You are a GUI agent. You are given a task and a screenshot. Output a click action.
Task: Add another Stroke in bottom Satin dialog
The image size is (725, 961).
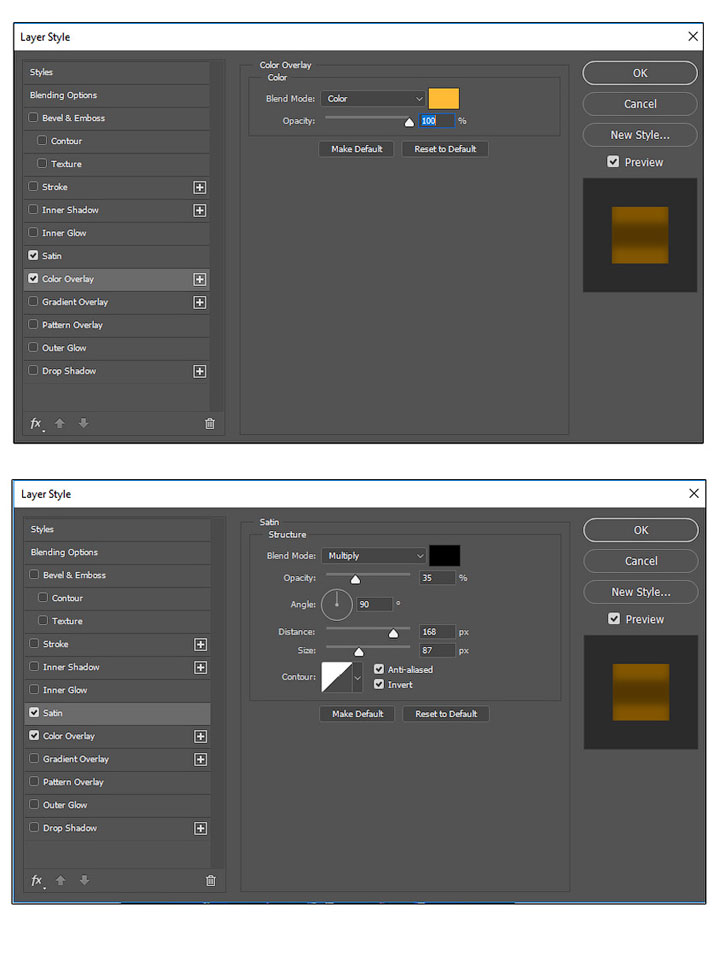click(x=200, y=645)
